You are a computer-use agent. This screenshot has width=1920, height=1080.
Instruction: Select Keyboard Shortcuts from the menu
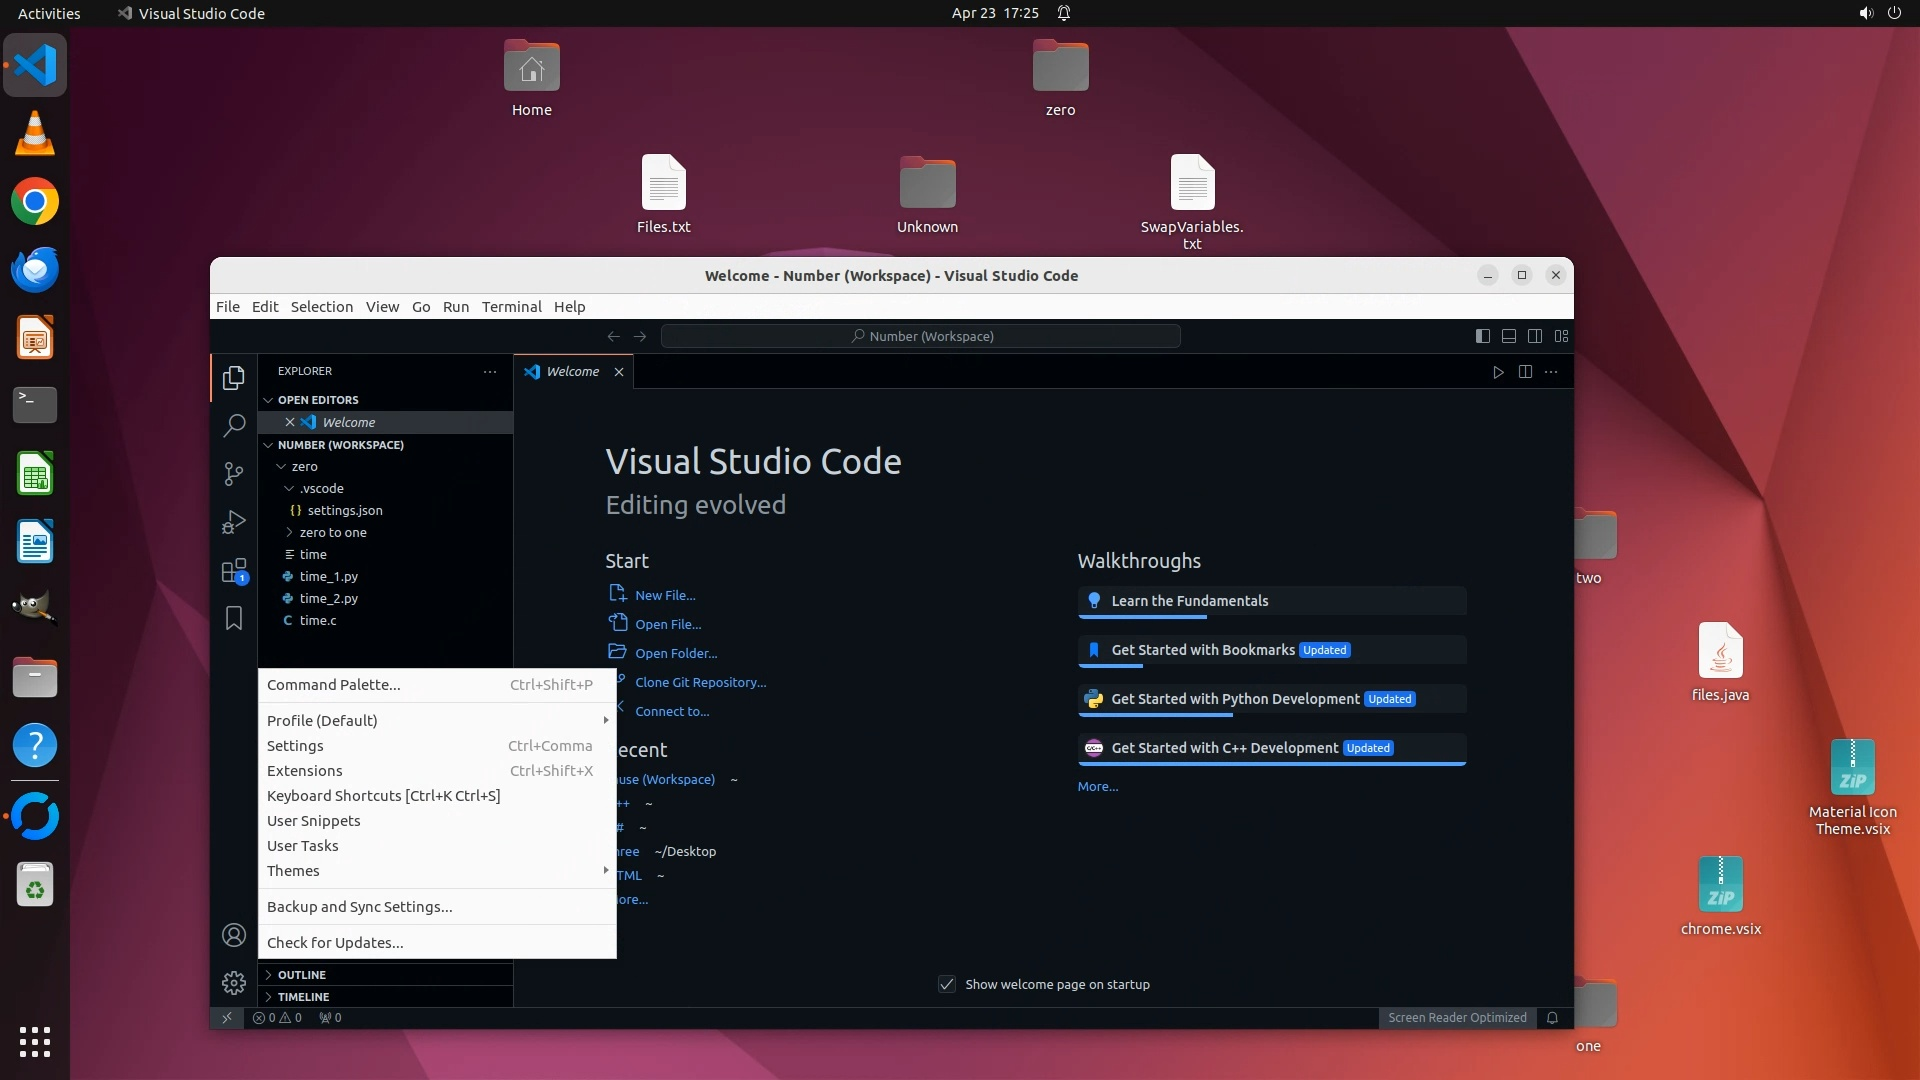(x=383, y=796)
